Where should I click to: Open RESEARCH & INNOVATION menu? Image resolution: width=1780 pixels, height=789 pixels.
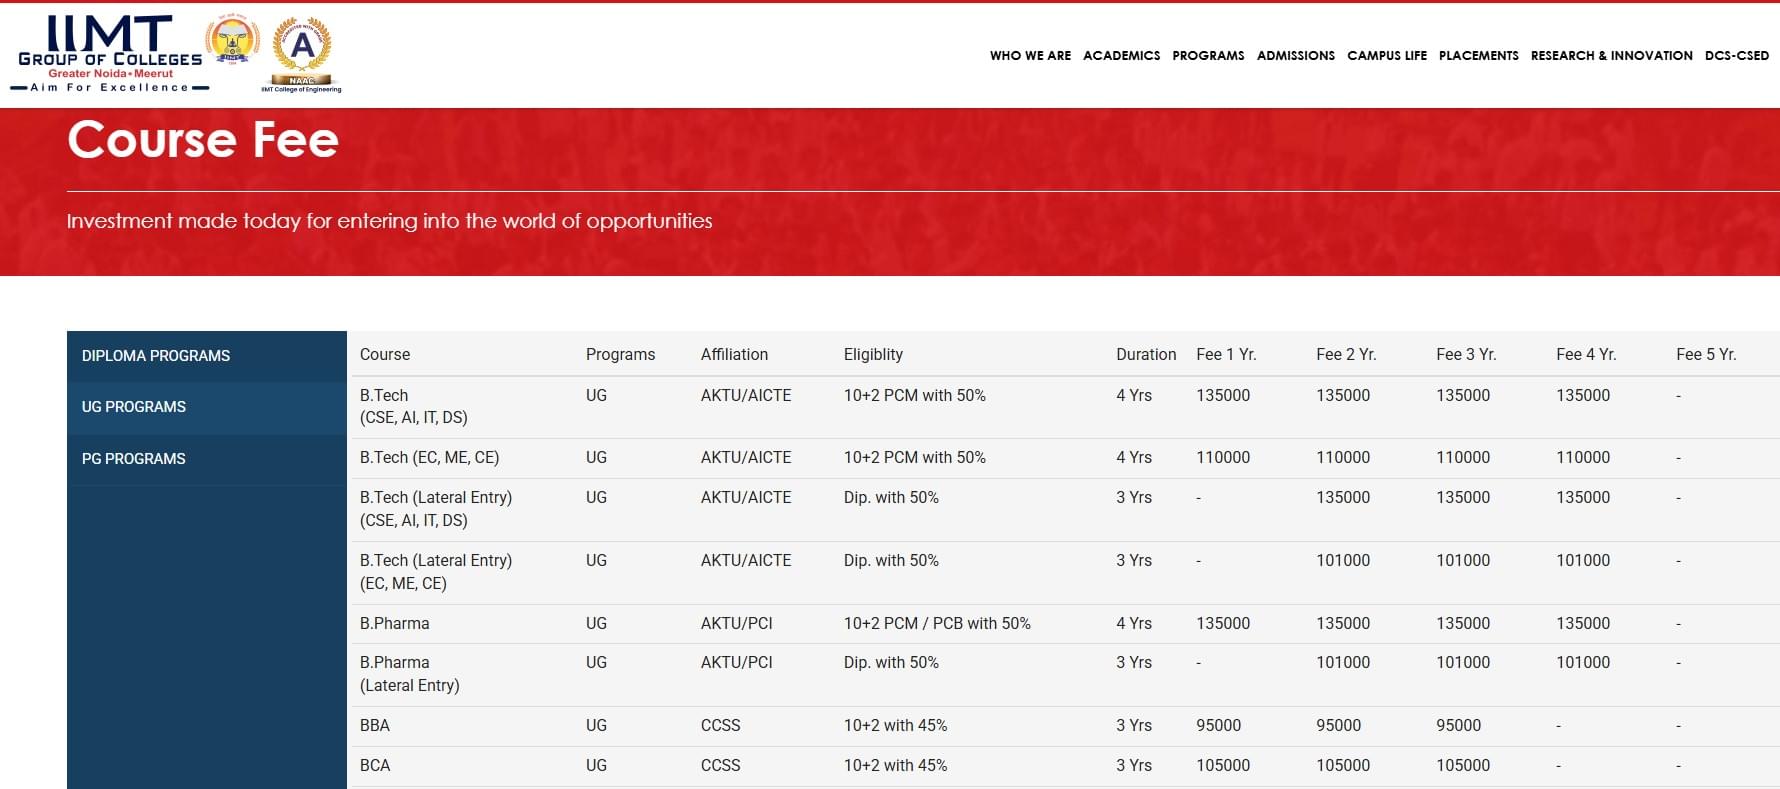(1611, 56)
